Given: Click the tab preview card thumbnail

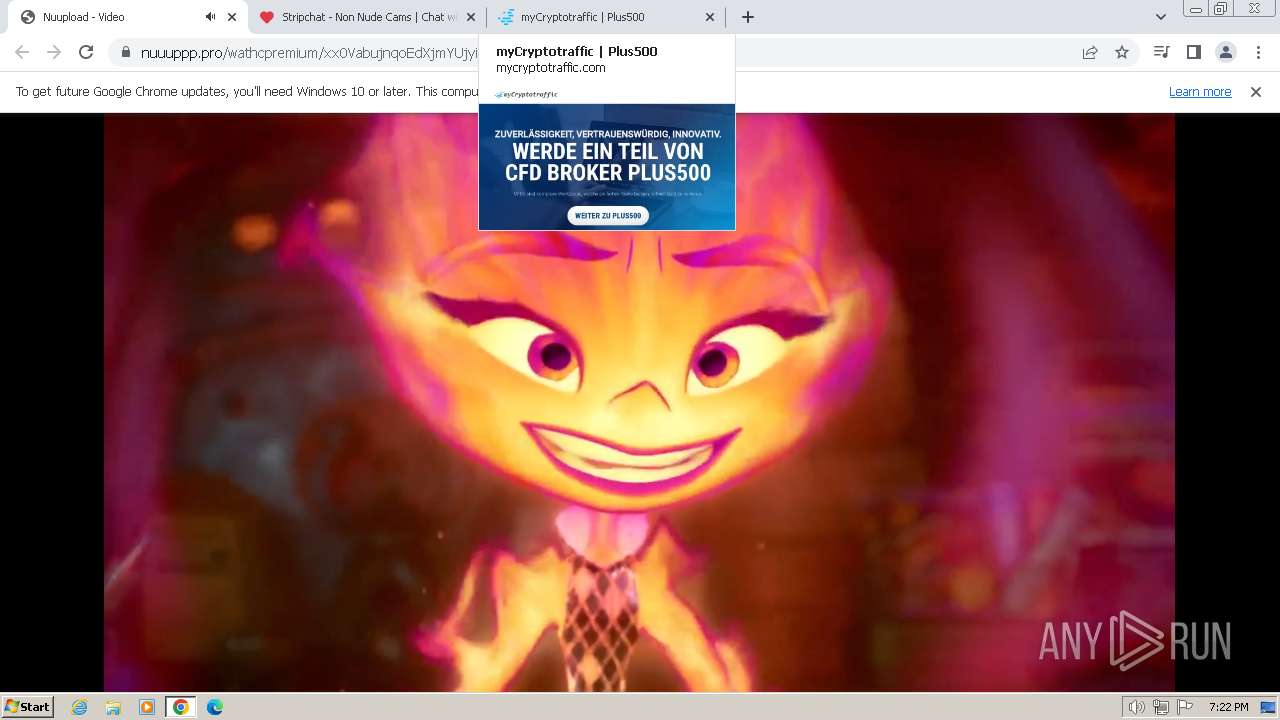Looking at the screenshot, I should 607,158.
